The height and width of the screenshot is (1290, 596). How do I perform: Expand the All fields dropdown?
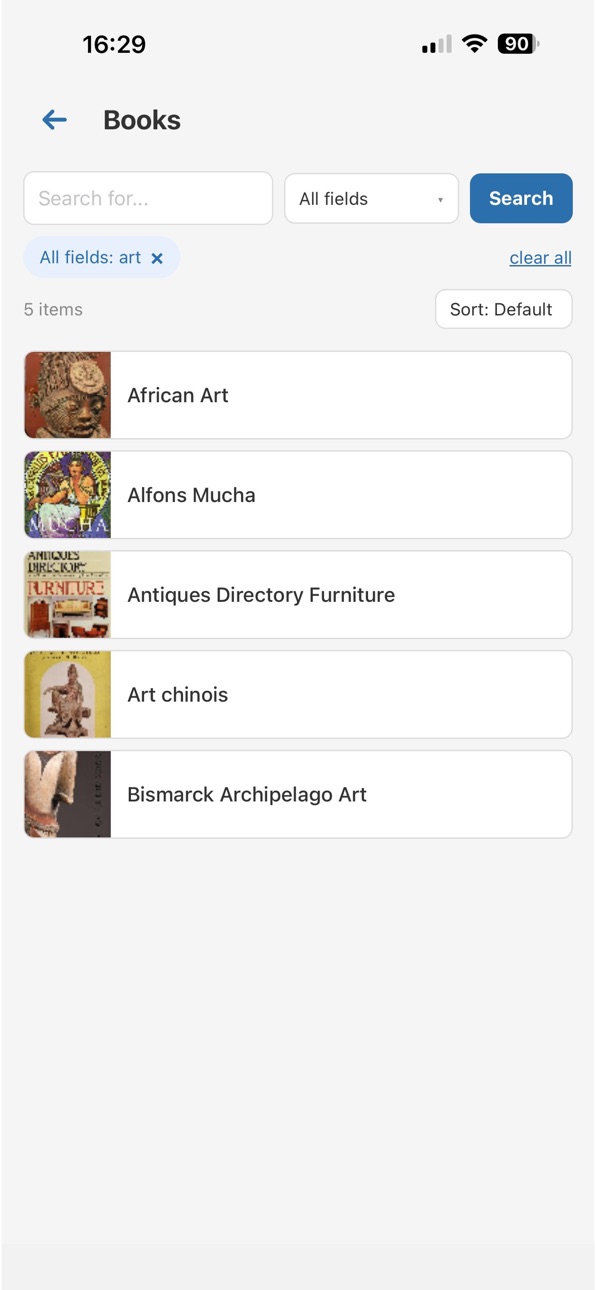(371, 198)
